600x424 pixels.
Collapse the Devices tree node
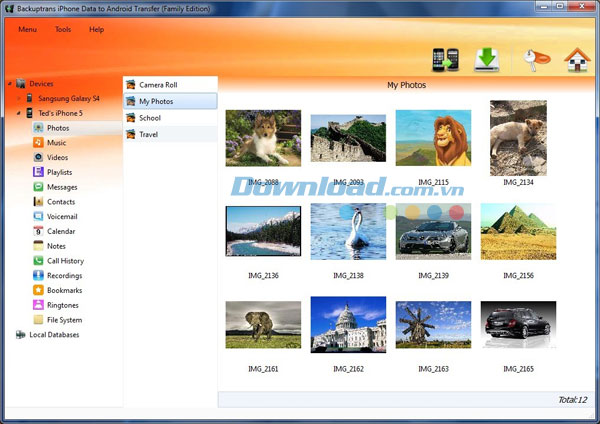[x=8, y=84]
